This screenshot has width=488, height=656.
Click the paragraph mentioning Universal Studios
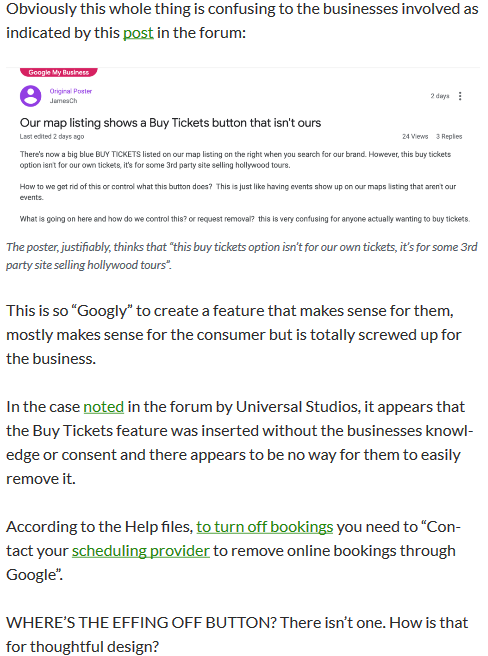239,443
